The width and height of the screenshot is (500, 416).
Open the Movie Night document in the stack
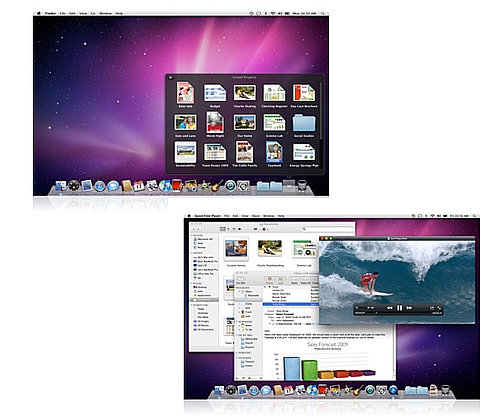(x=215, y=124)
